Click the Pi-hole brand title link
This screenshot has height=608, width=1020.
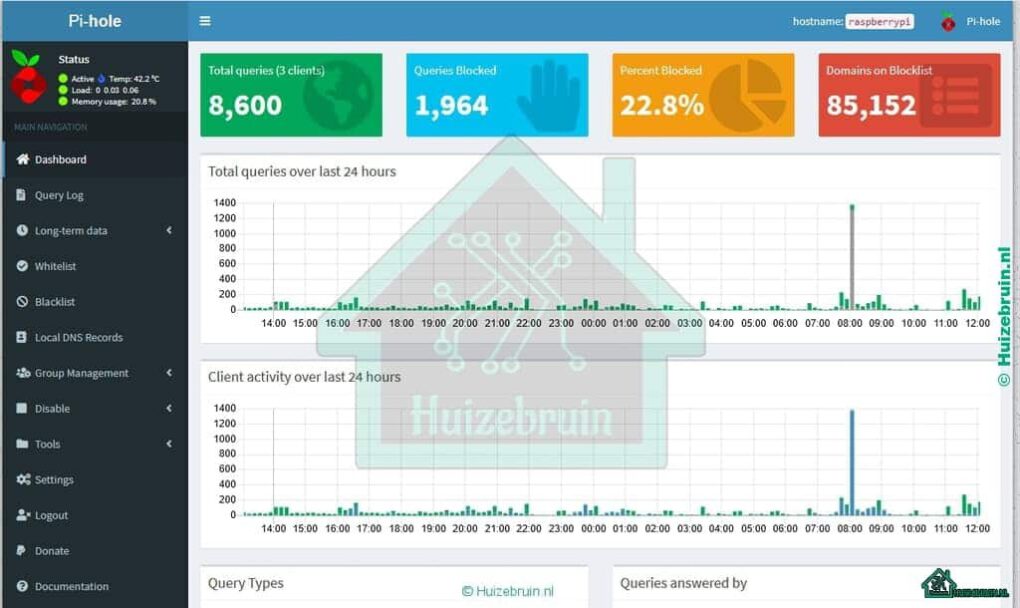coord(95,21)
